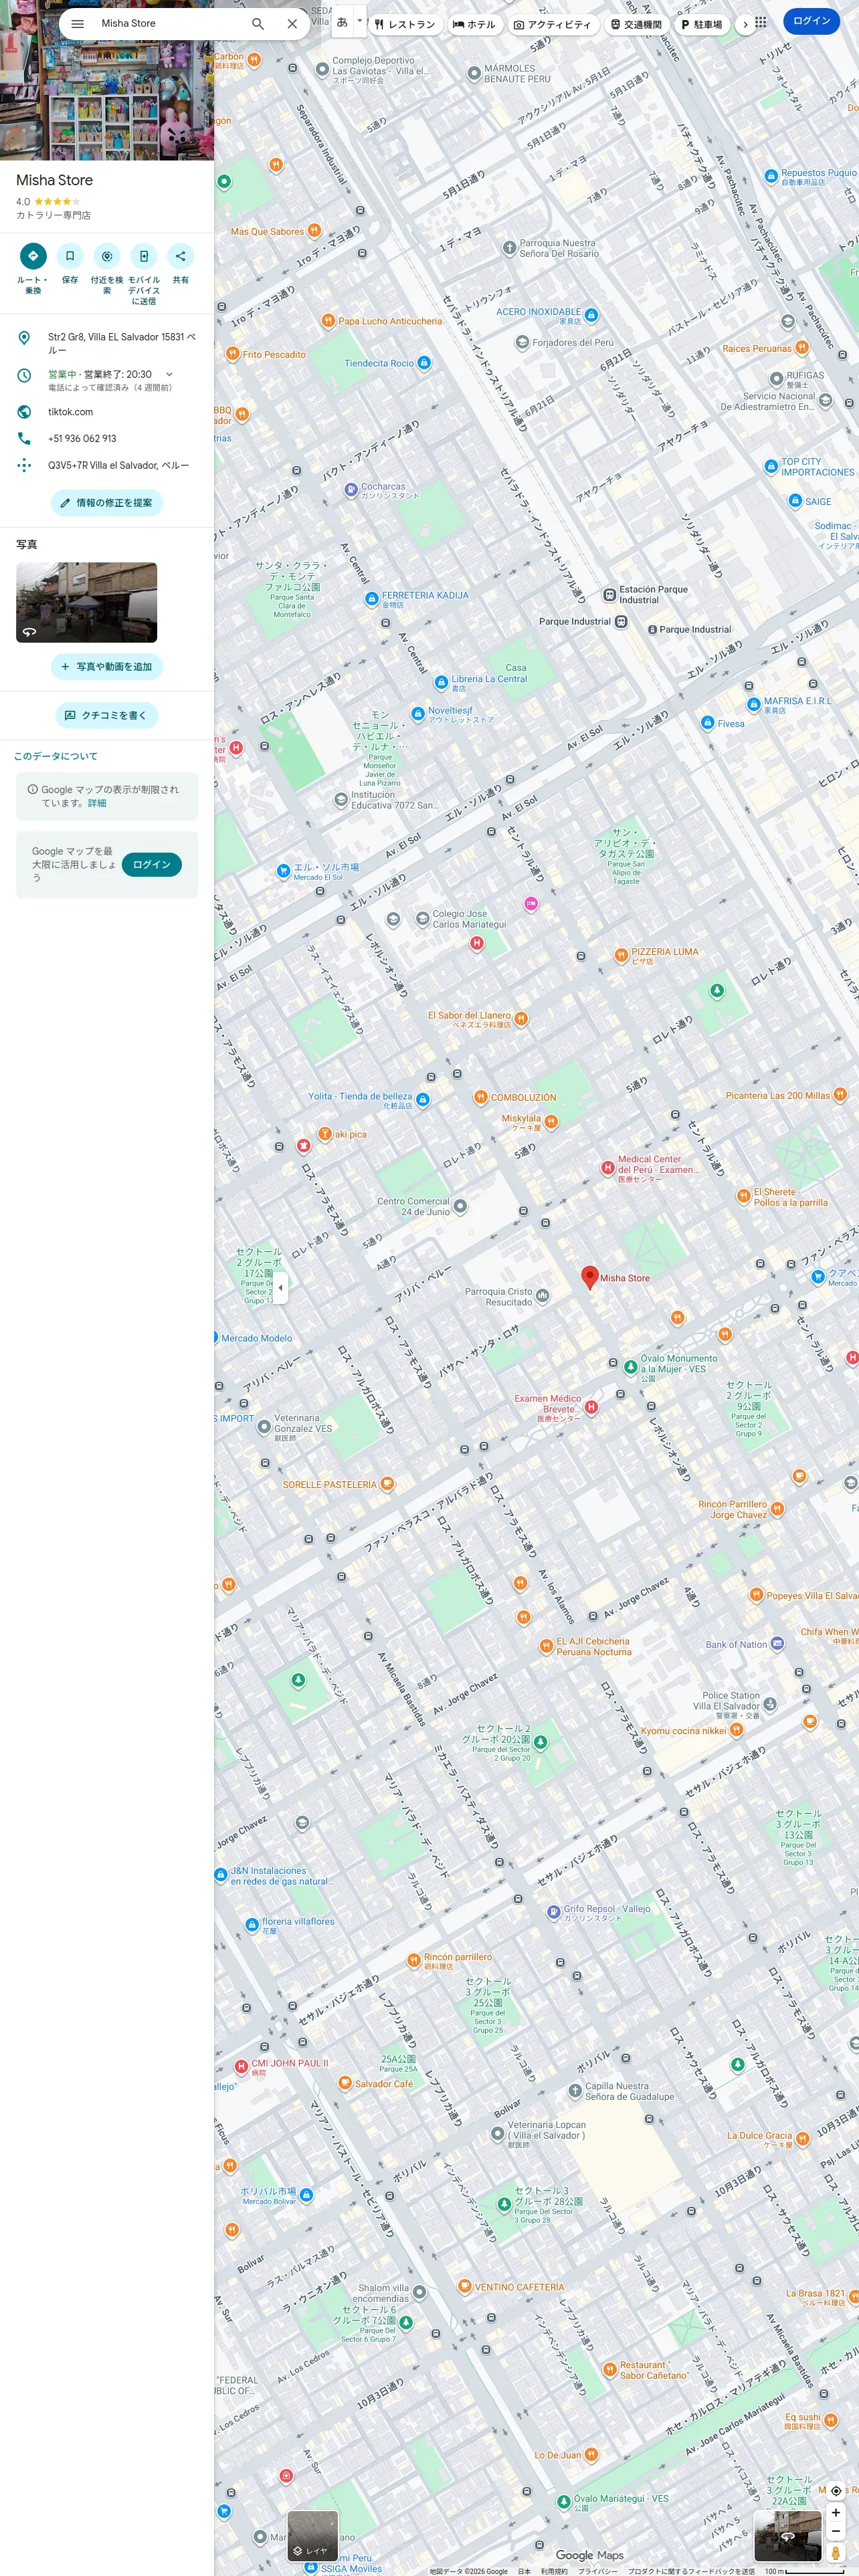Click the Parroquia Cristo Resucitado marker
Image resolution: width=859 pixels, height=2576 pixels.
(542, 1296)
